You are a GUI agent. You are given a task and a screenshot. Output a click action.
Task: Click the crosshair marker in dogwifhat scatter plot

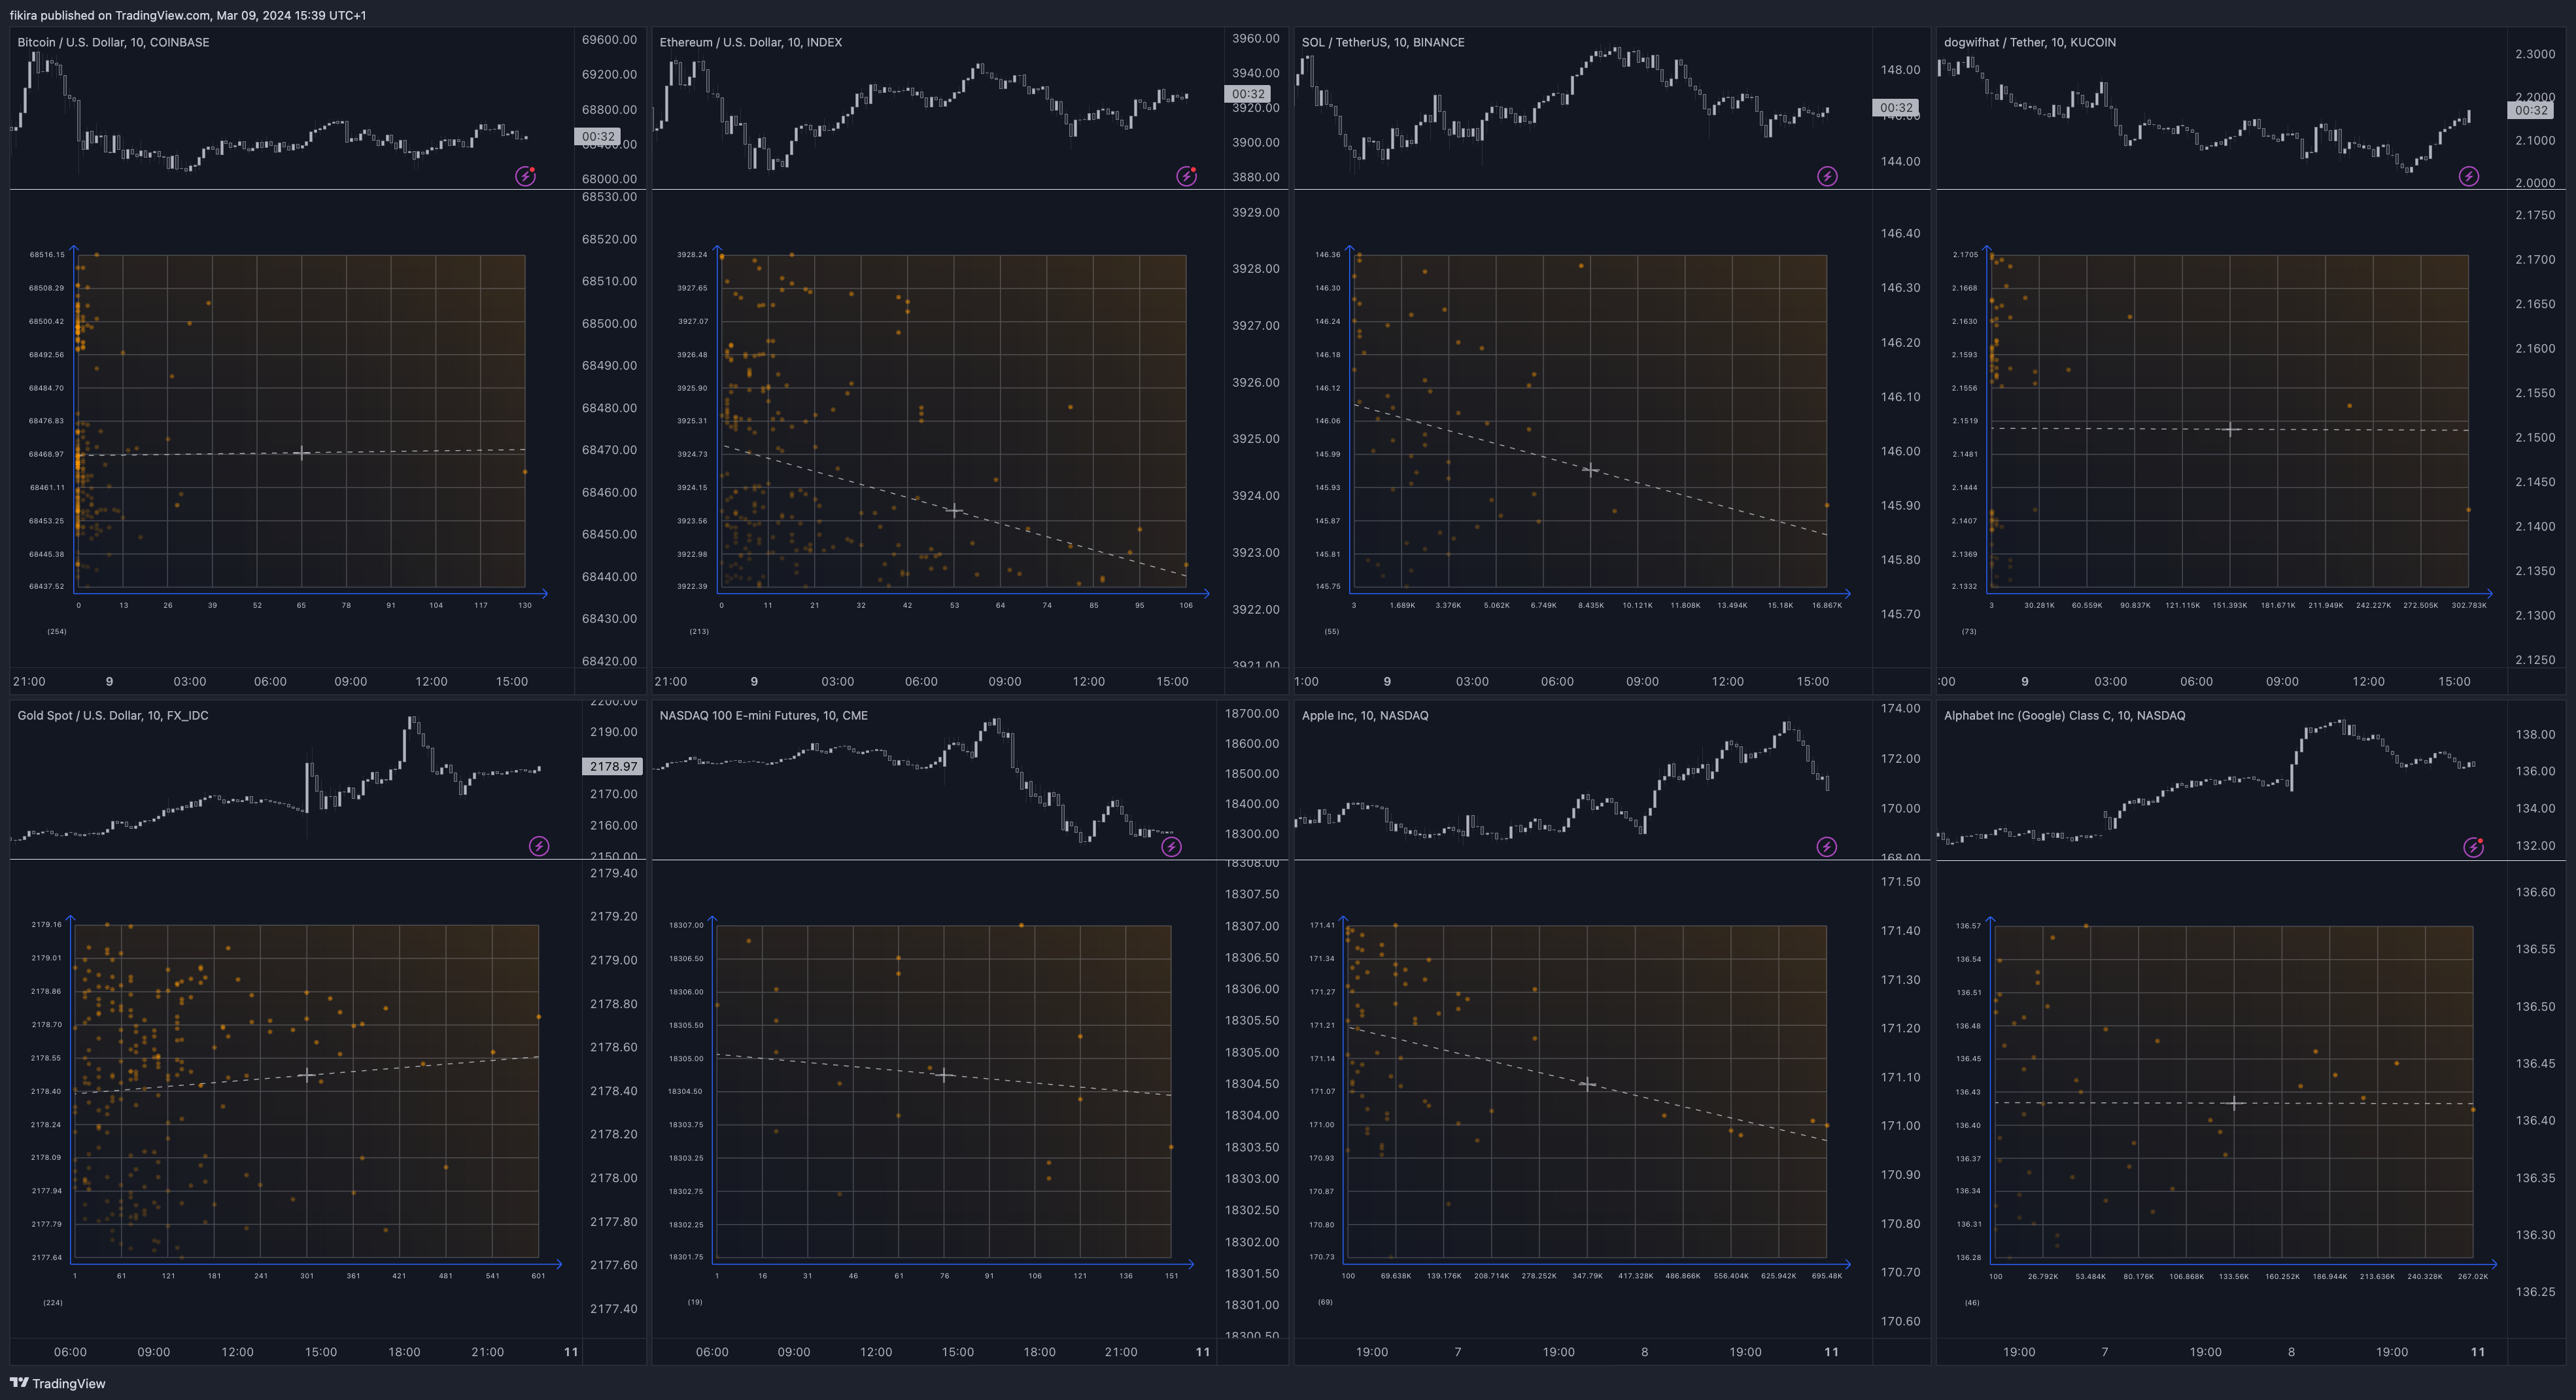[x=2230, y=429]
